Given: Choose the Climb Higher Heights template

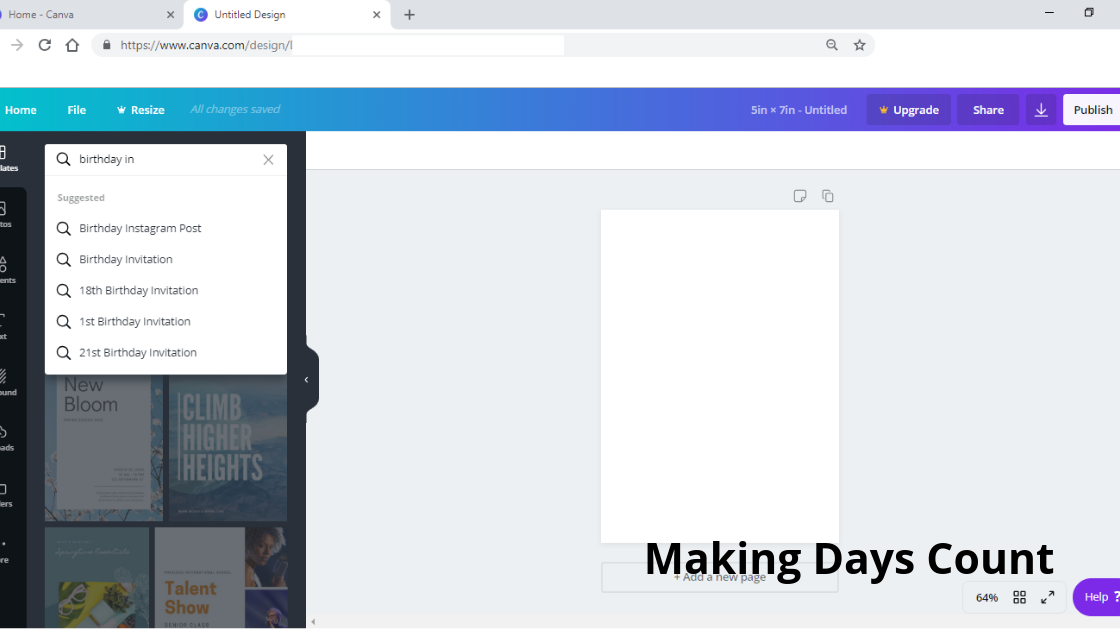Looking at the screenshot, I should [x=228, y=448].
